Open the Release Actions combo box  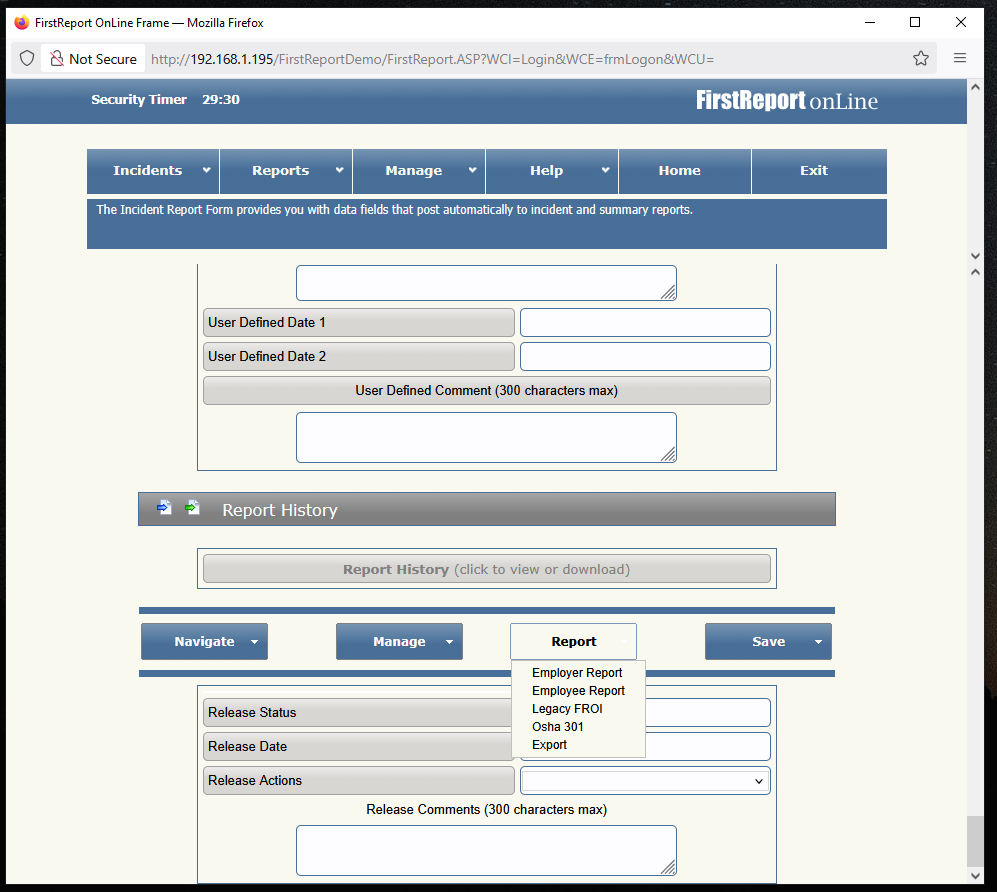[x=645, y=781]
